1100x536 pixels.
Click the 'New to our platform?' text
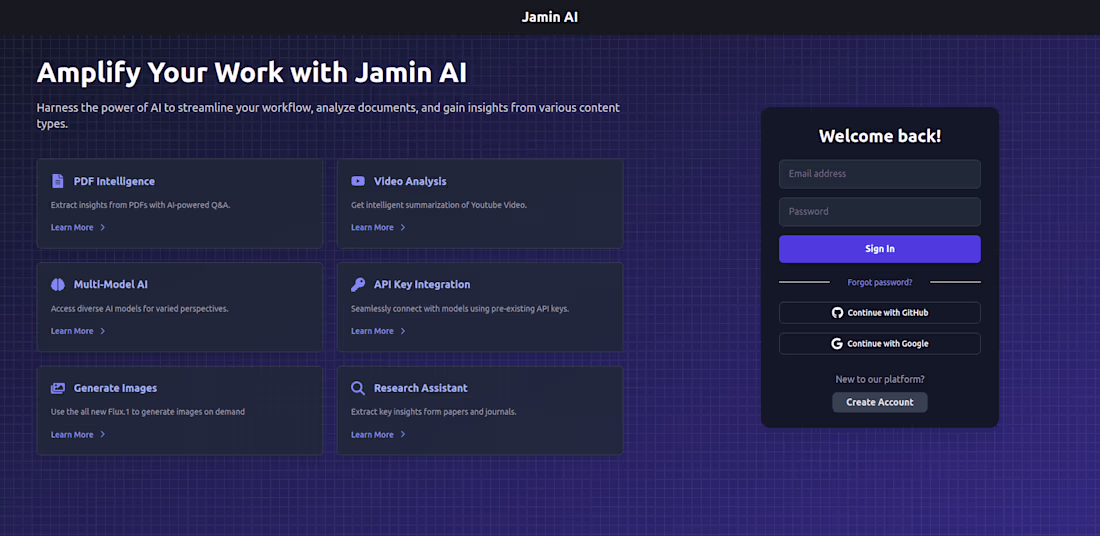[880, 379]
